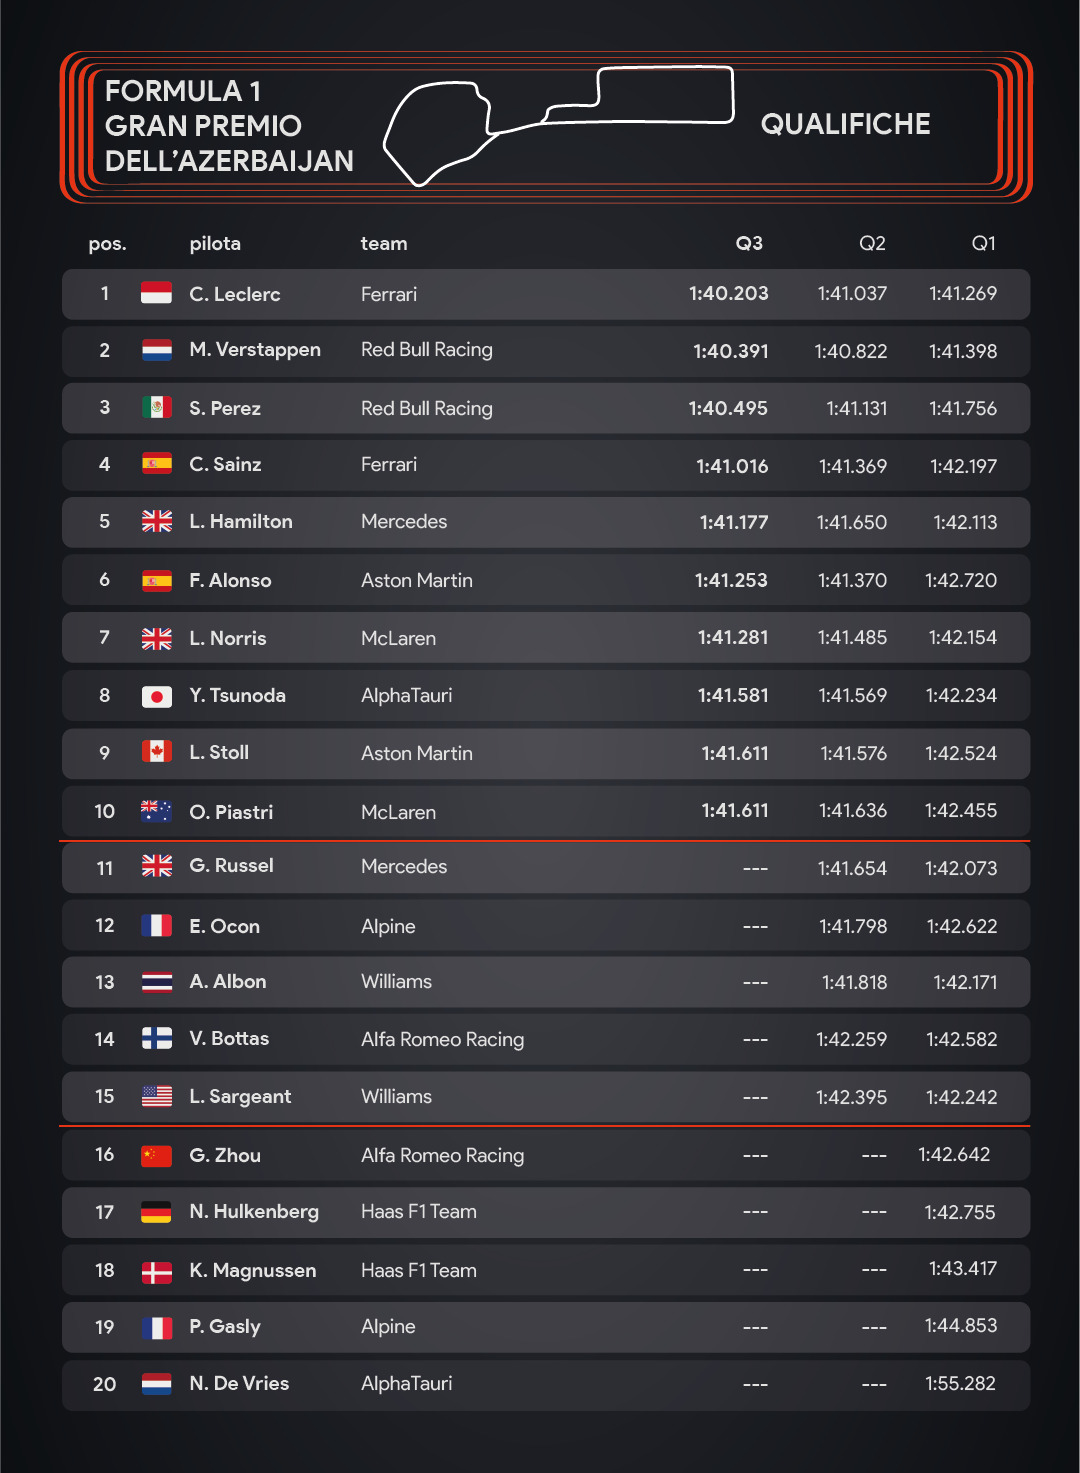This screenshot has height=1473, width=1080.
Task: Select the Finnish flag beside V. Bottas
Action: (x=156, y=1039)
